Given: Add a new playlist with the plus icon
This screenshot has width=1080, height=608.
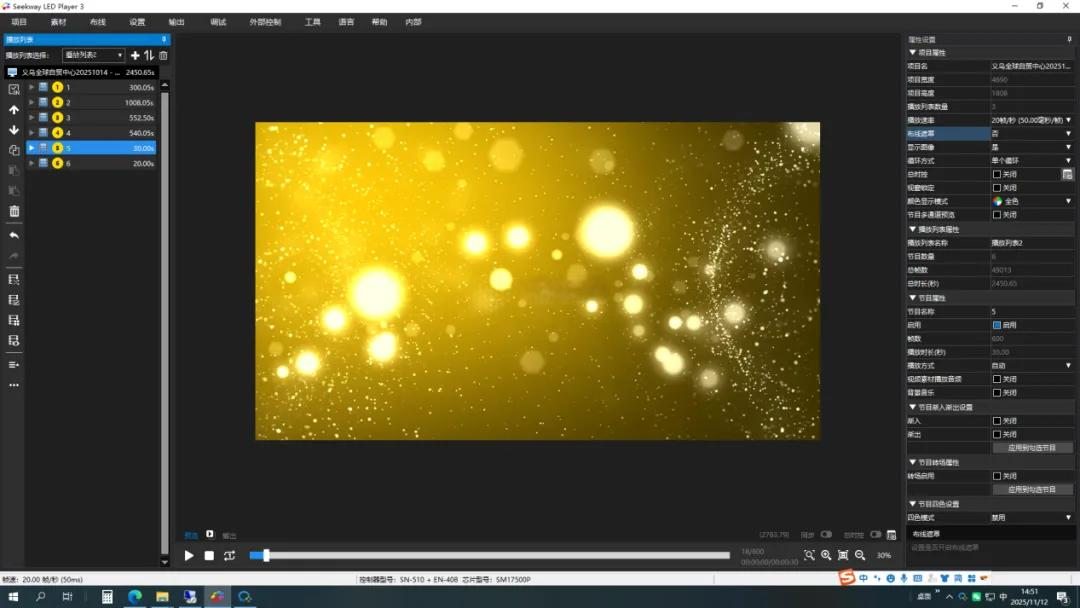Looking at the screenshot, I should 135,55.
